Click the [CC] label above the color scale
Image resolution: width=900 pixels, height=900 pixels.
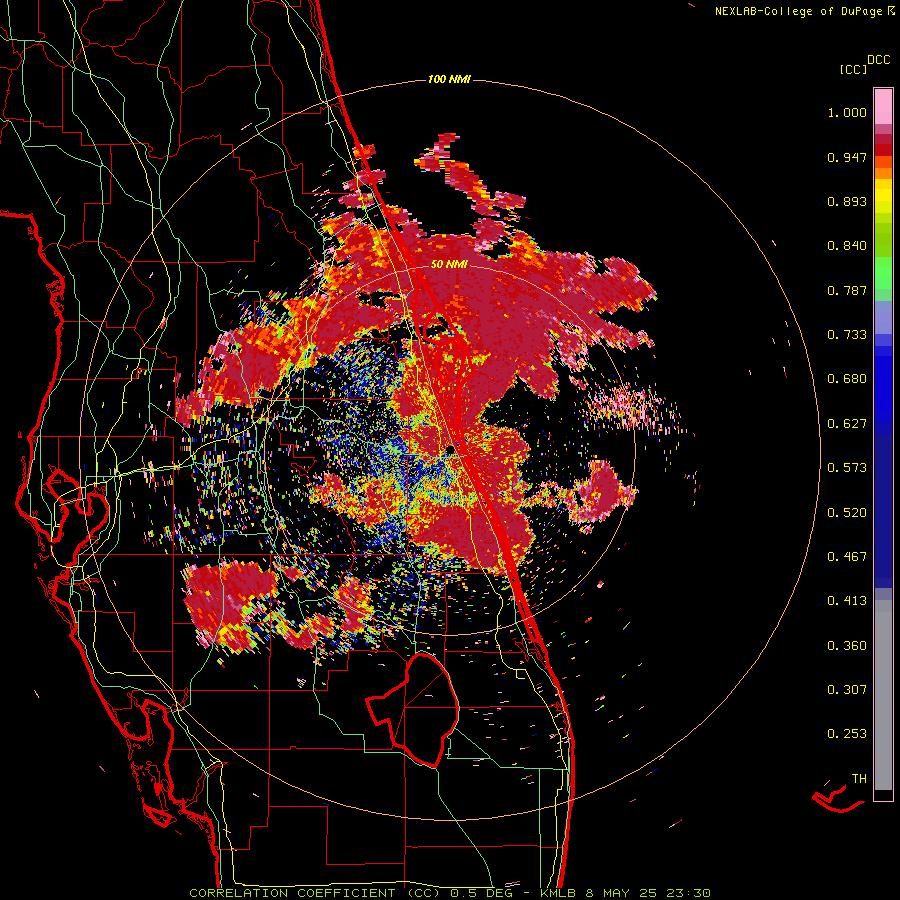point(854,69)
